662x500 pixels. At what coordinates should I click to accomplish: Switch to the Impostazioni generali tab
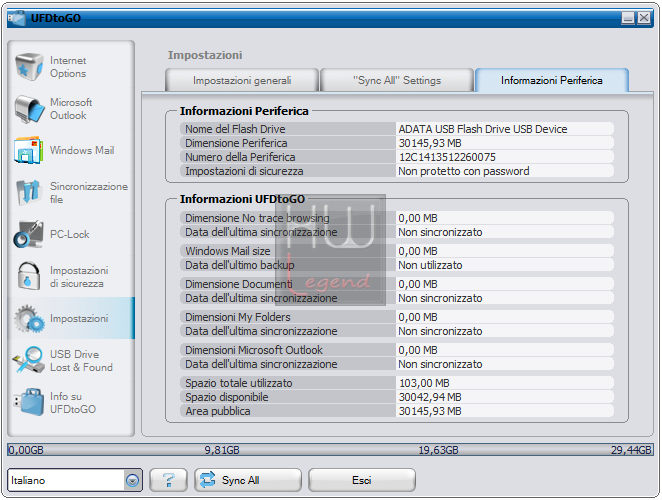(242, 80)
